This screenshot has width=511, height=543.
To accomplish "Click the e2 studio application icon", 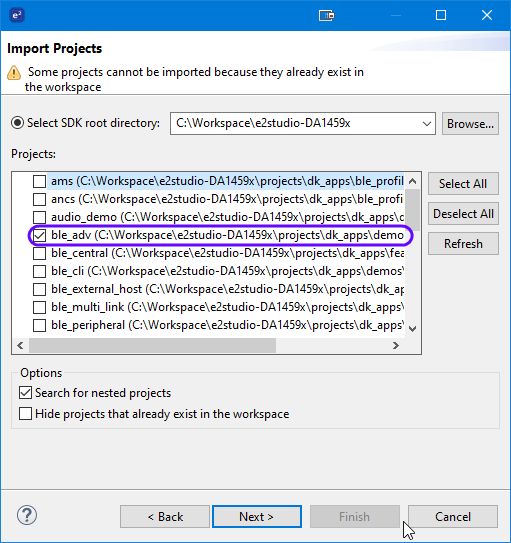I will (17, 15).
